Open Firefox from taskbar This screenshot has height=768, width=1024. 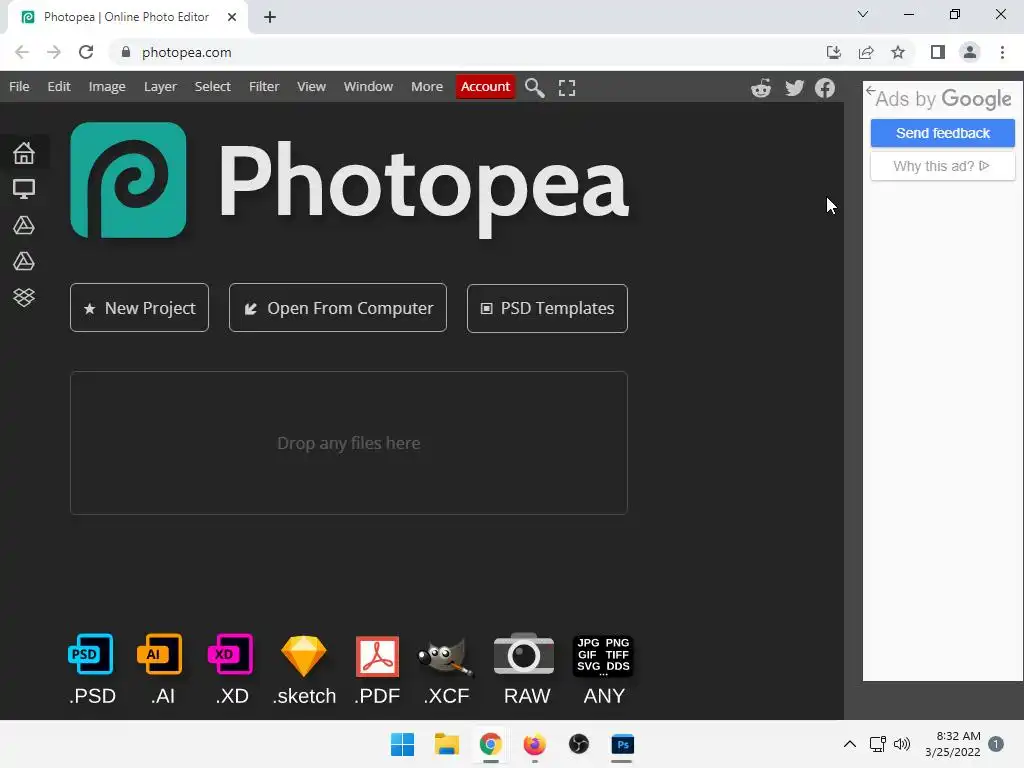pos(534,744)
